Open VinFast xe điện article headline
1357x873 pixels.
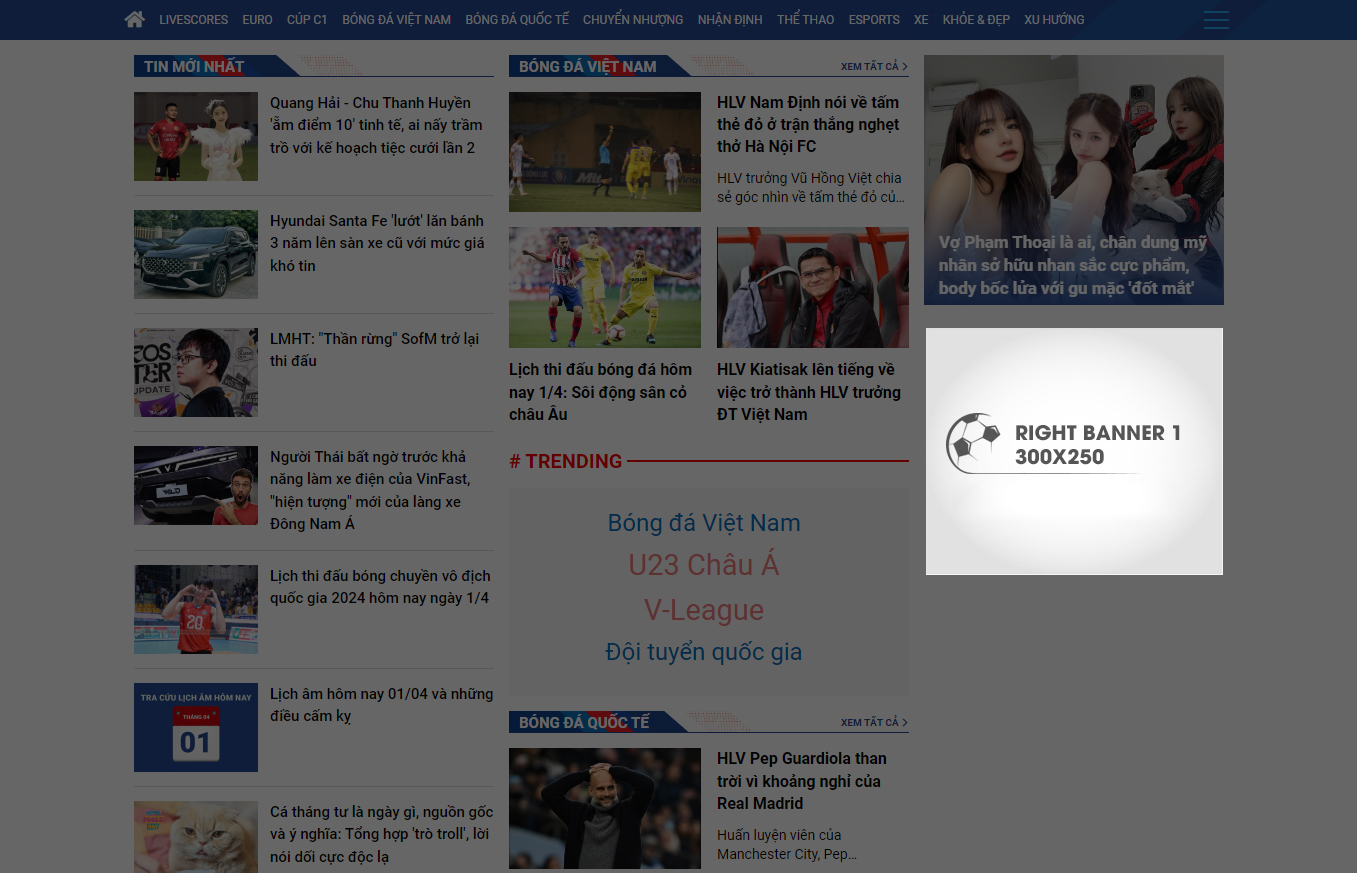370,490
